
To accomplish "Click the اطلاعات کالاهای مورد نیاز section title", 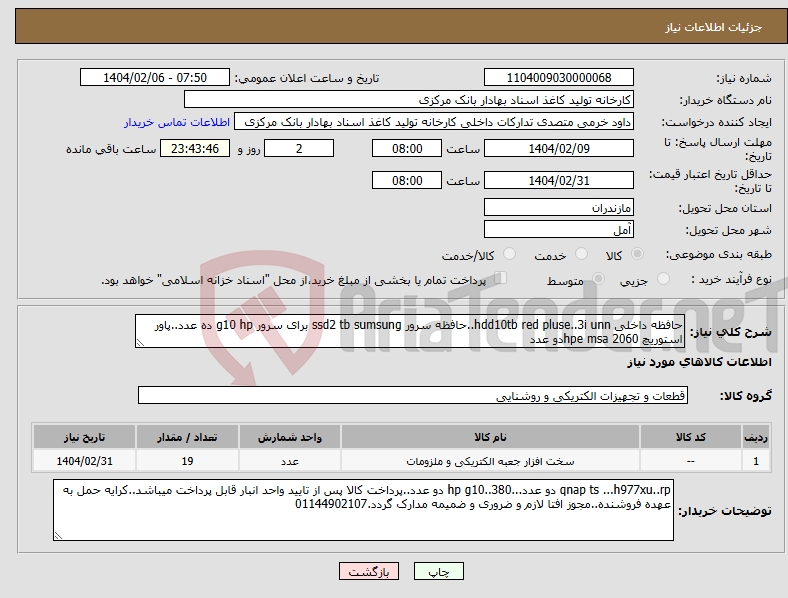I will click(699, 362).
